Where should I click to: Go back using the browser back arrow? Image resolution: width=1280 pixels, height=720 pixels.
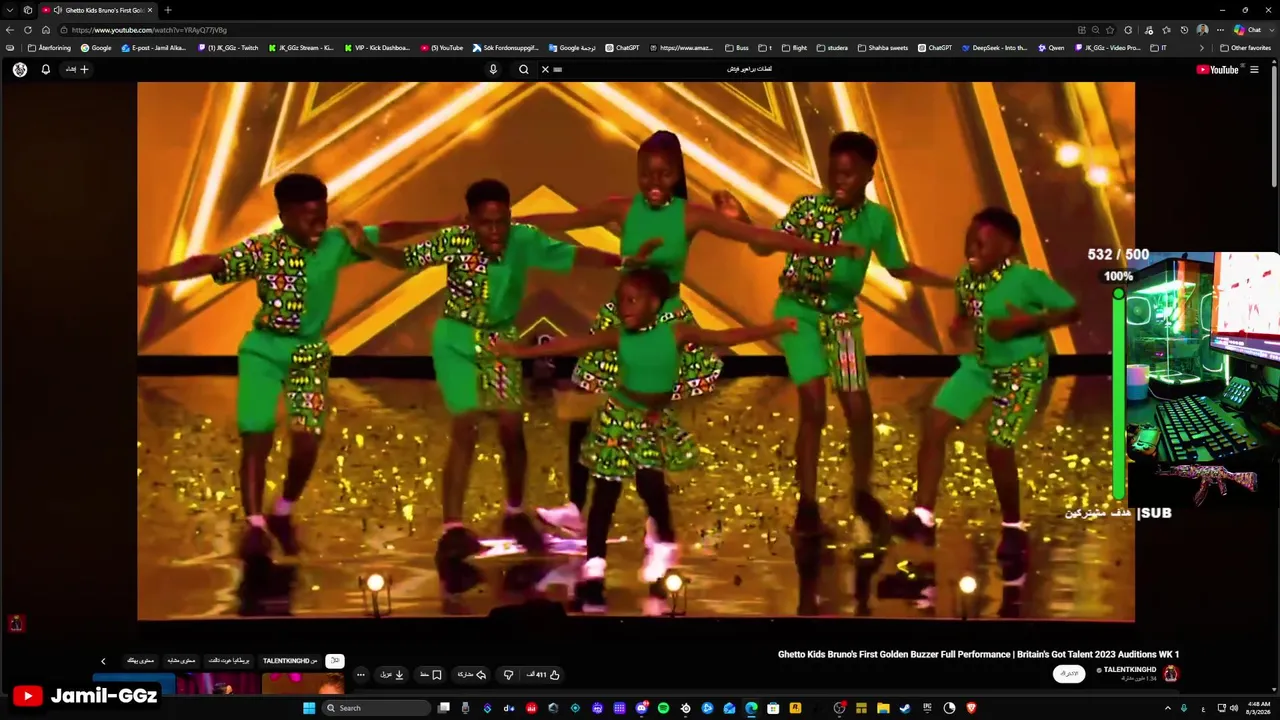point(10,30)
